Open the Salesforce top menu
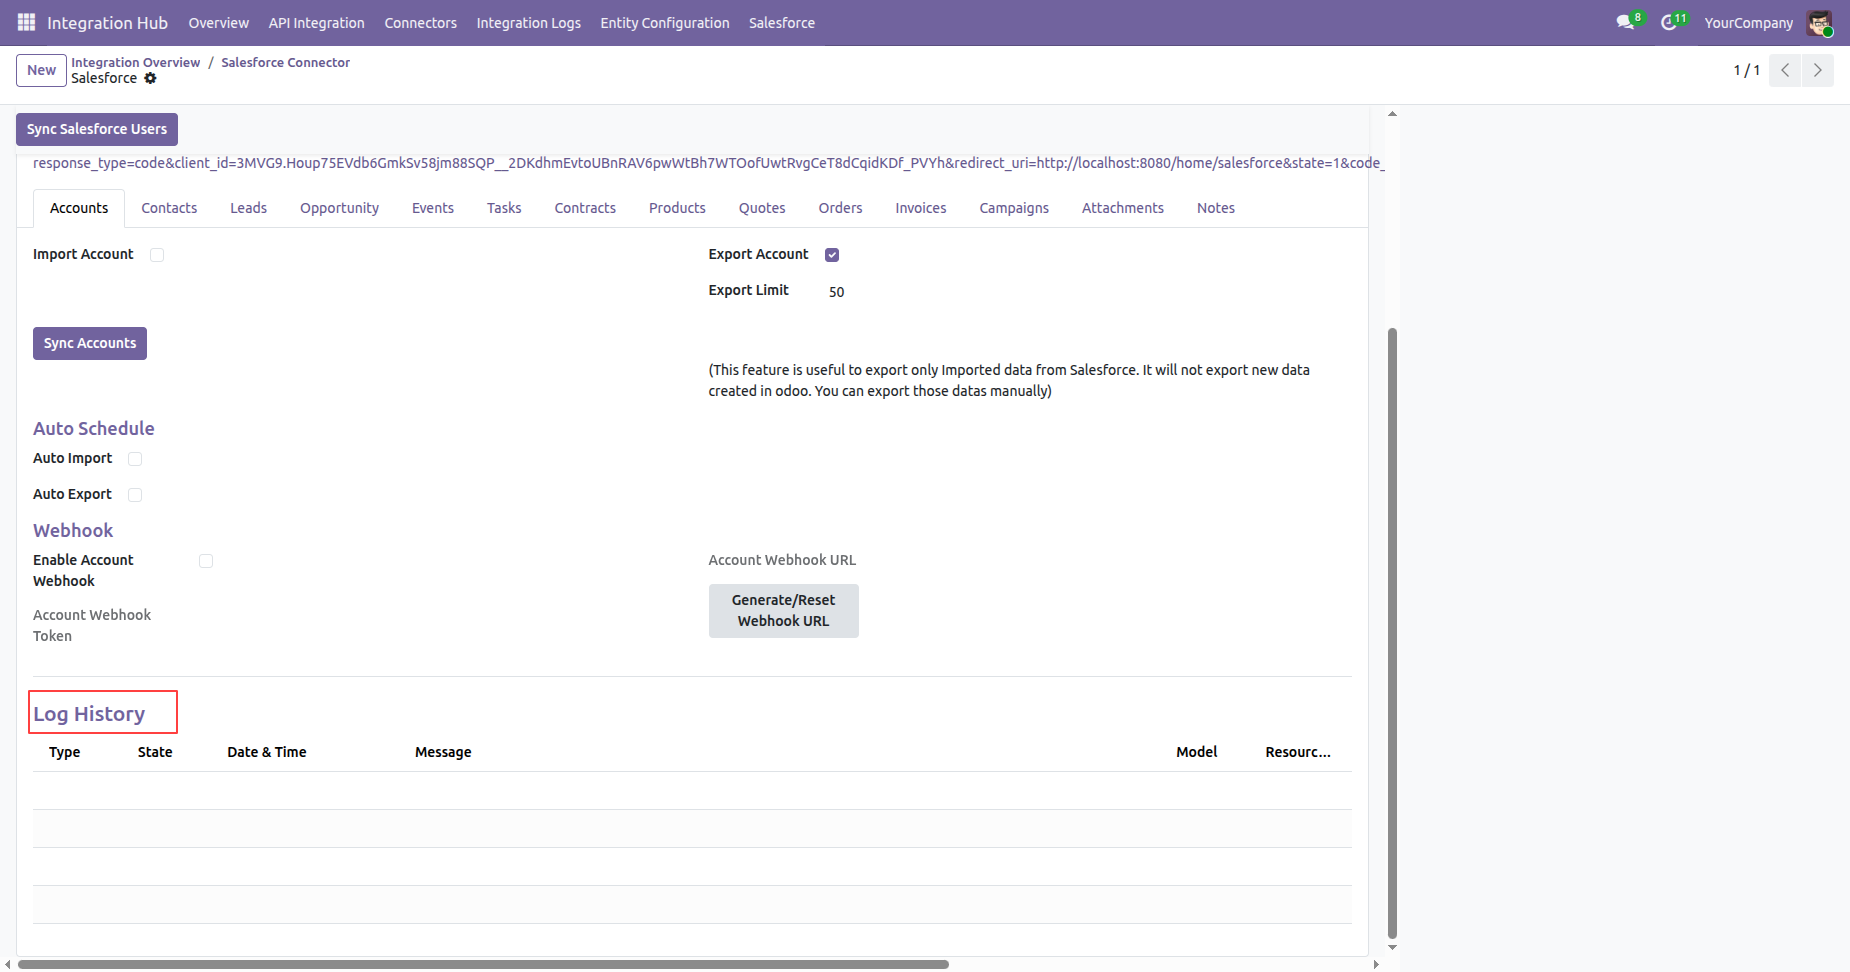Screen dimensions: 1850x972 coord(782,23)
